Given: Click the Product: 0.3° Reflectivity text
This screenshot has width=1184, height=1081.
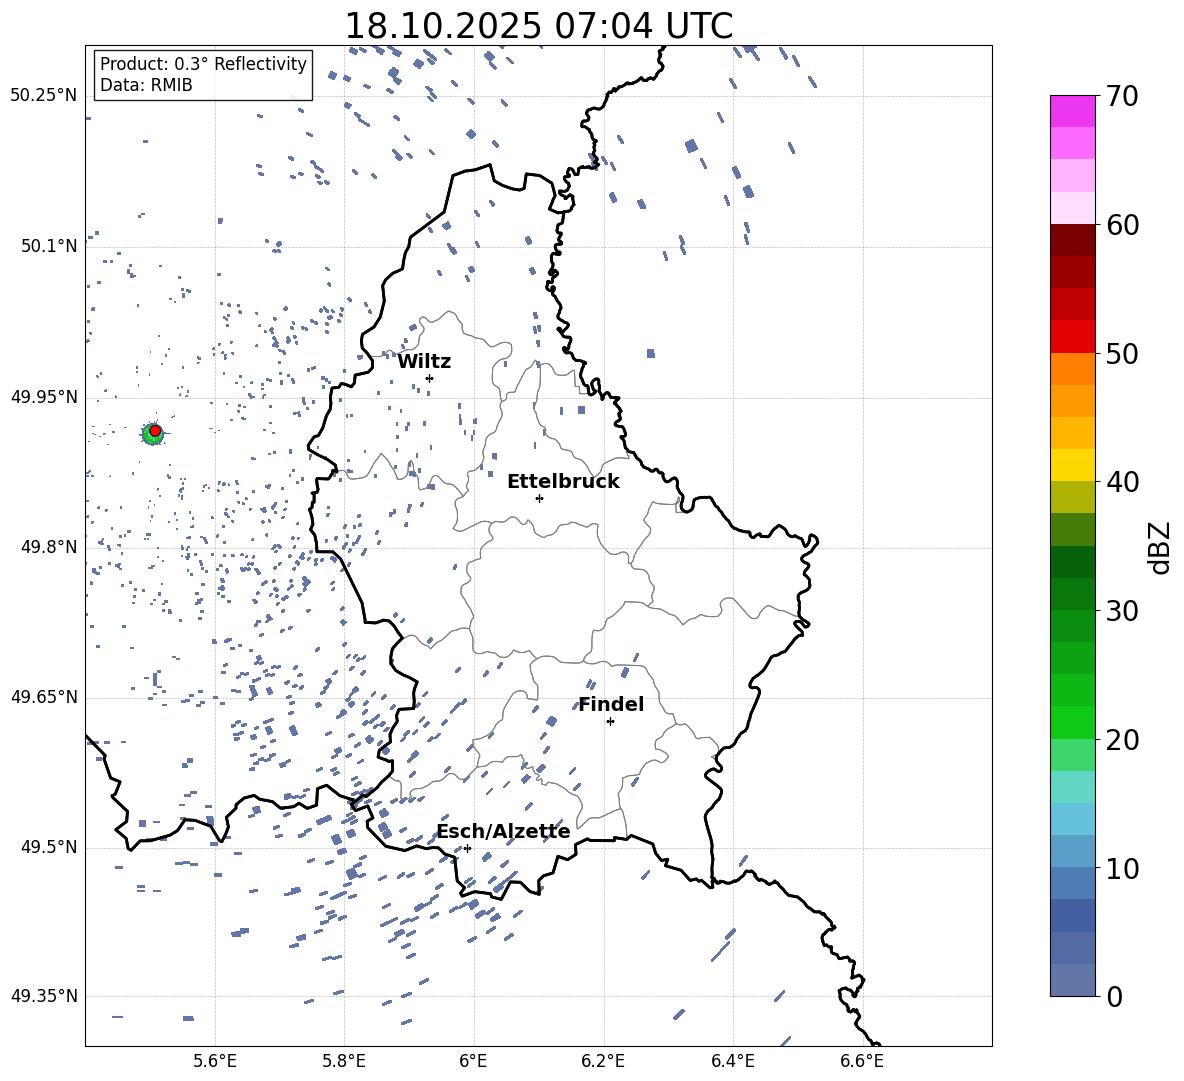Looking at the screenshot, I should [203, 64].
